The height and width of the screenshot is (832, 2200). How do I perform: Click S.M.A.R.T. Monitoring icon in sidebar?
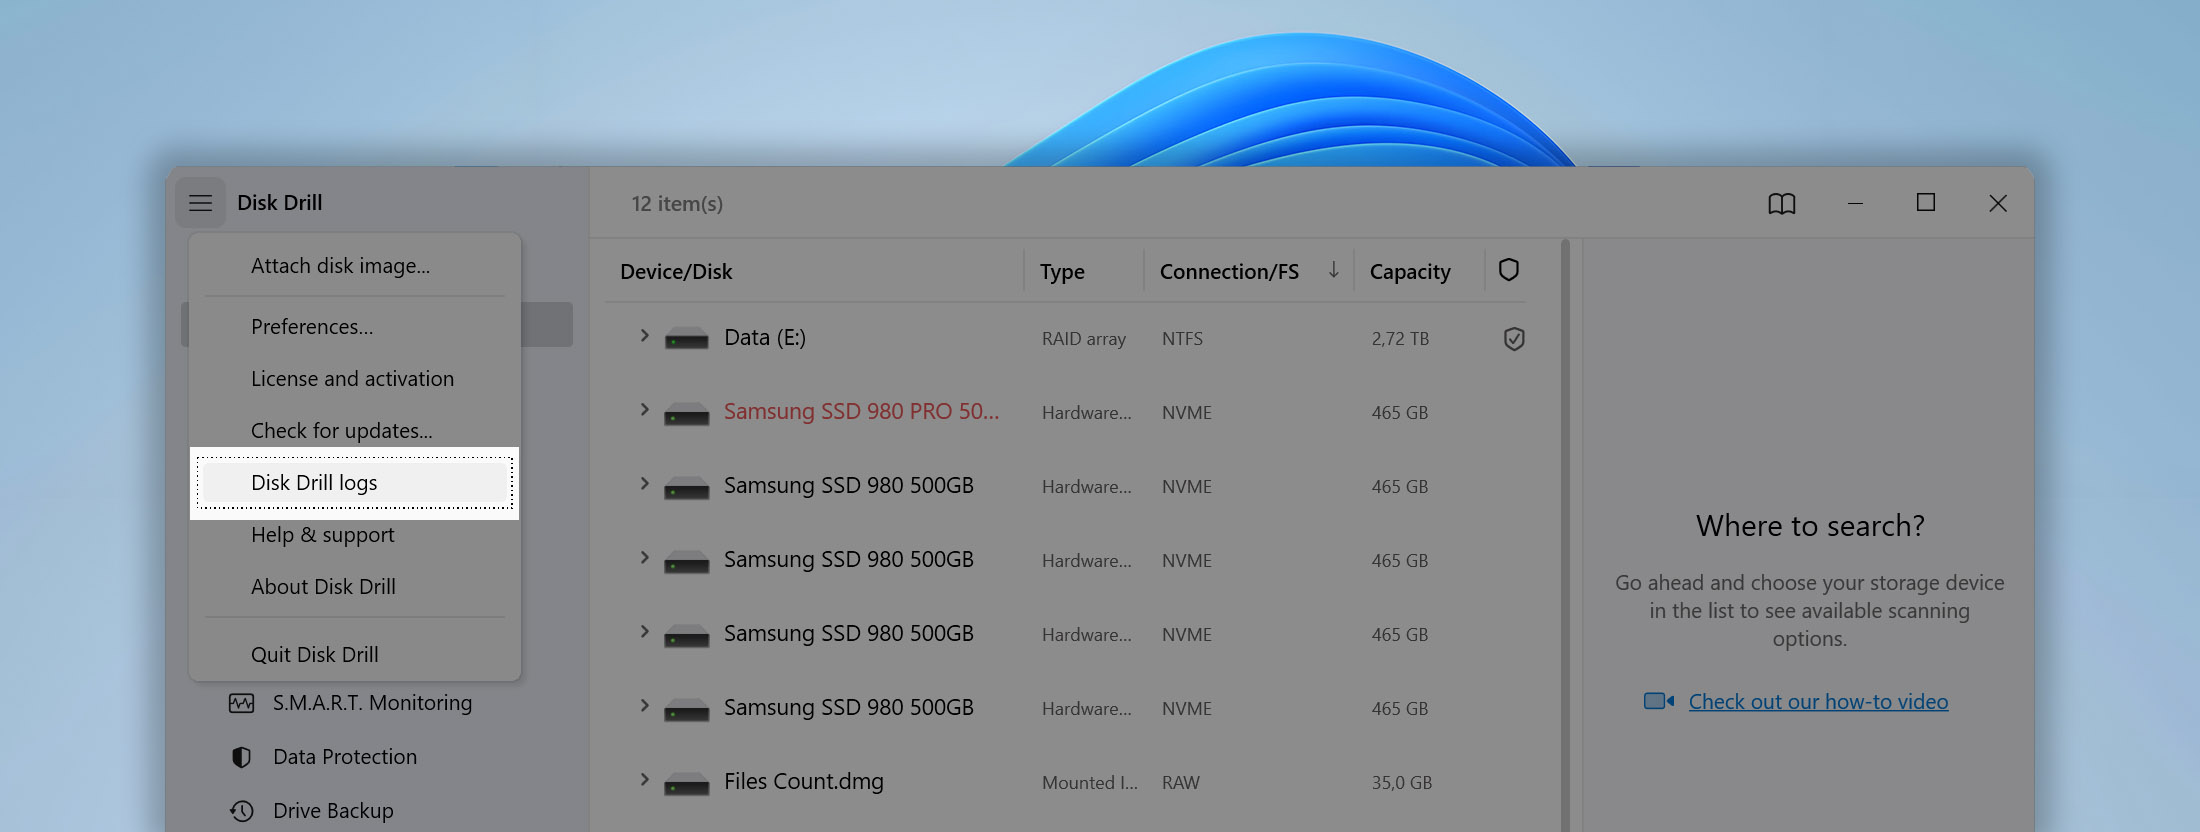click(x=241, y=703)
